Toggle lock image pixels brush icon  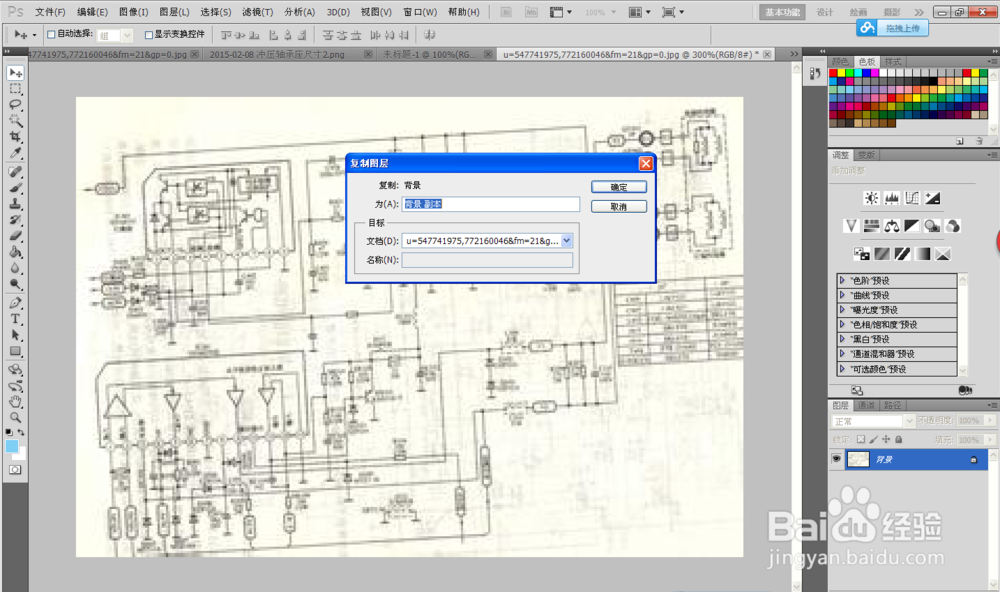click(x=874, y=440)
